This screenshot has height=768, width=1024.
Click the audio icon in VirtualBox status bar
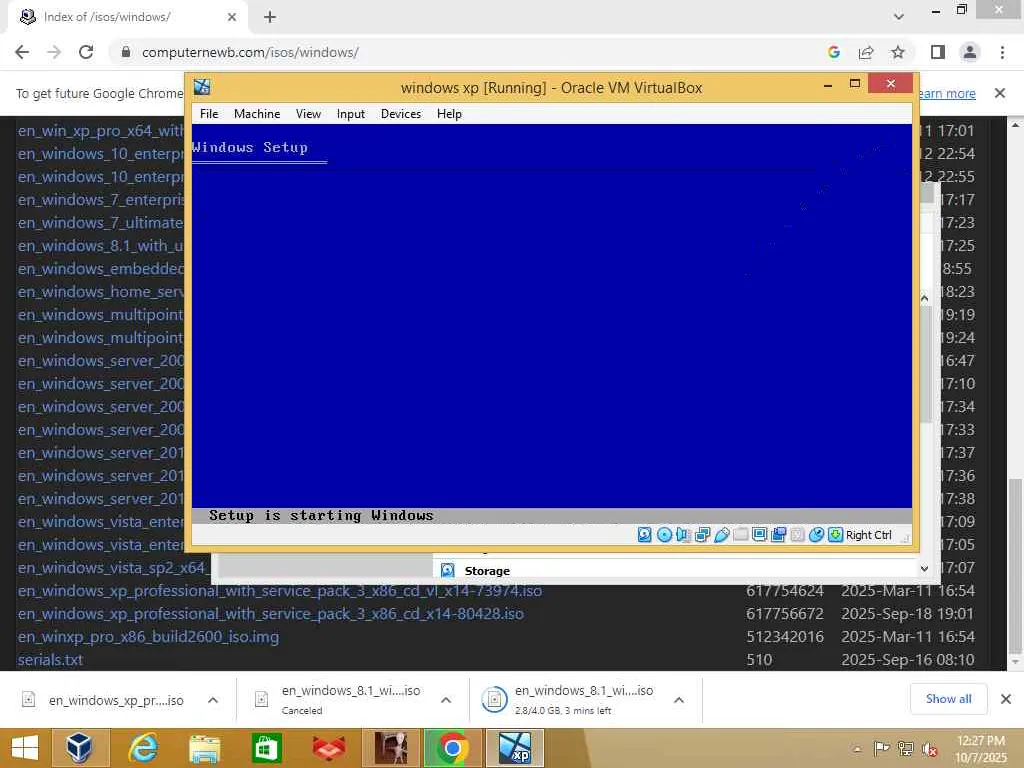pyautogui.click(x=682, y=535)
